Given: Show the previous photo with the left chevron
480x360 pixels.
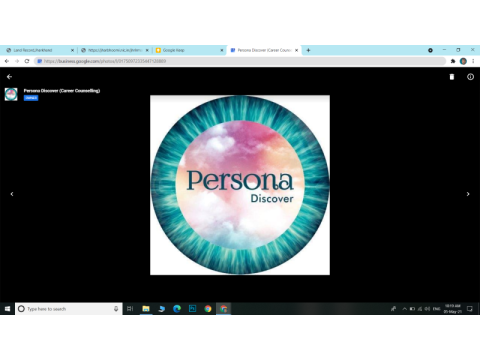Looking at the screenshot, I should 12,194.
